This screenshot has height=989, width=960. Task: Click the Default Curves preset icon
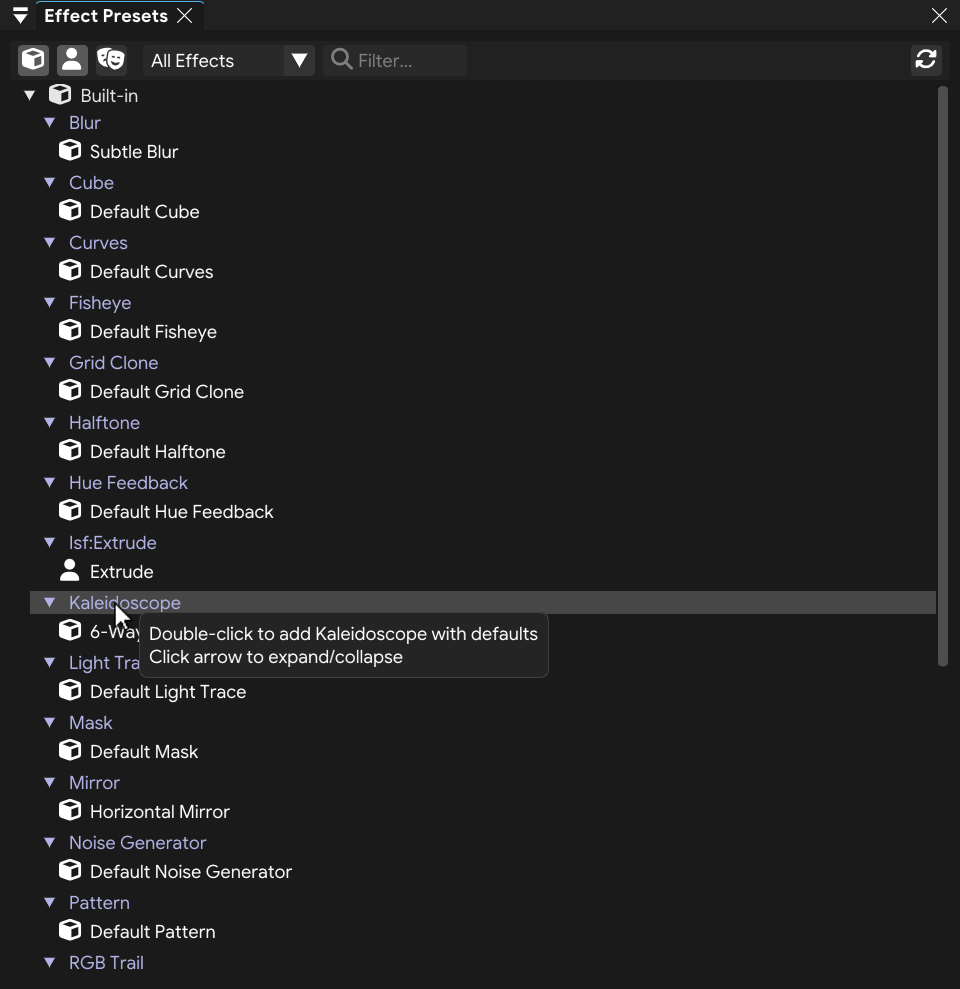(x=70, y=270)
